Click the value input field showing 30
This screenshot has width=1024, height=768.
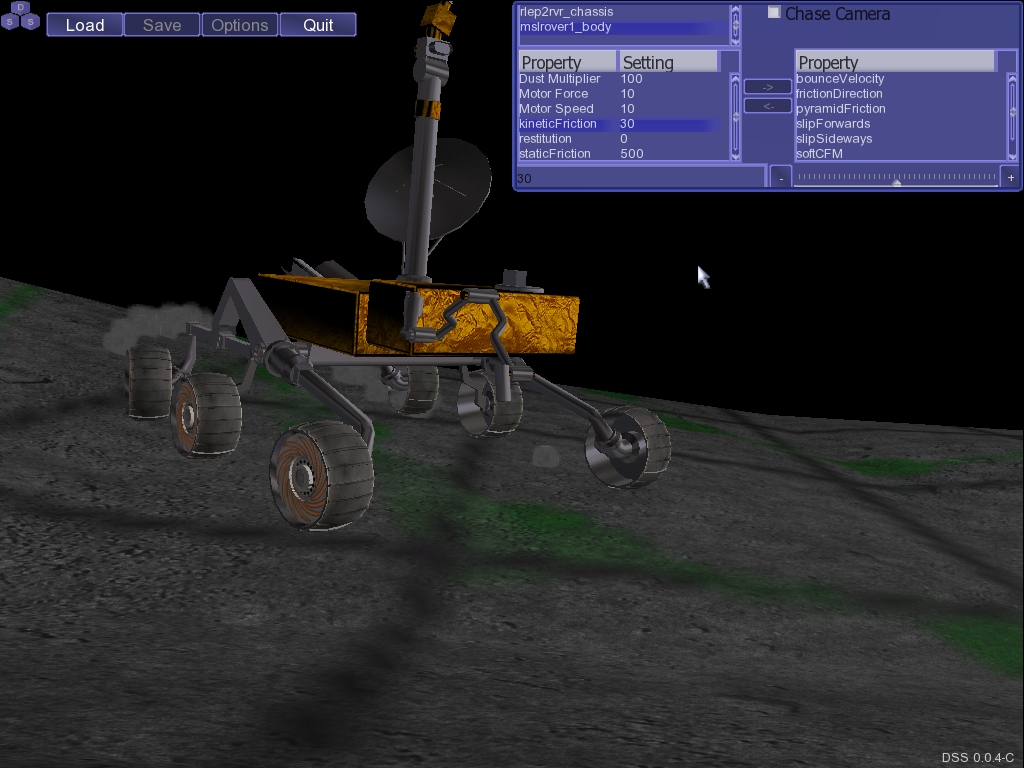point(640,178)
